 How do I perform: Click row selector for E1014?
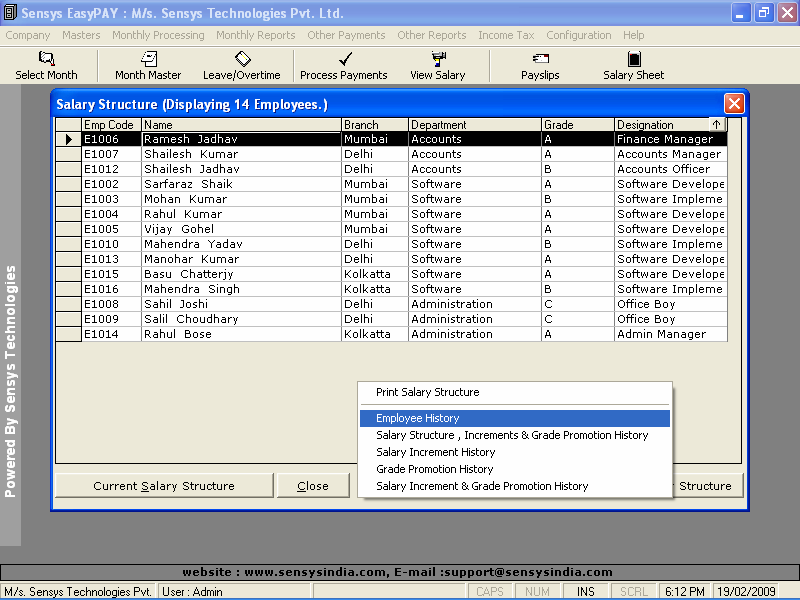point(69,334)
